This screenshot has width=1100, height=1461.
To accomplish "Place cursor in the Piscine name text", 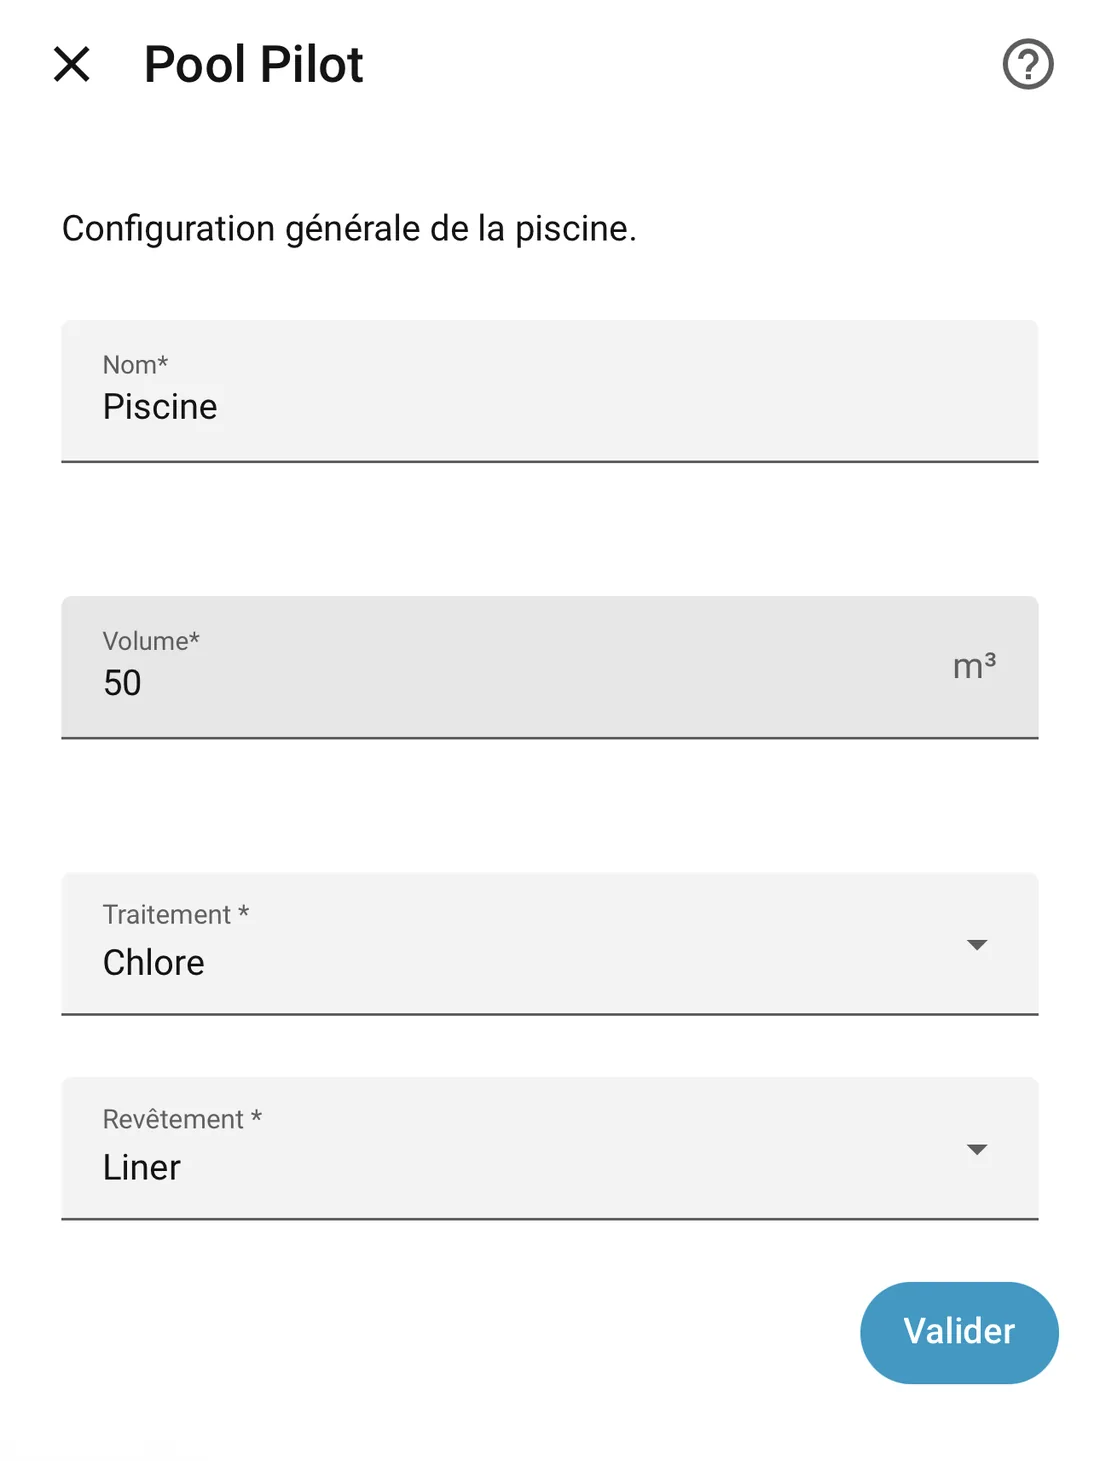I will (160, 407).
